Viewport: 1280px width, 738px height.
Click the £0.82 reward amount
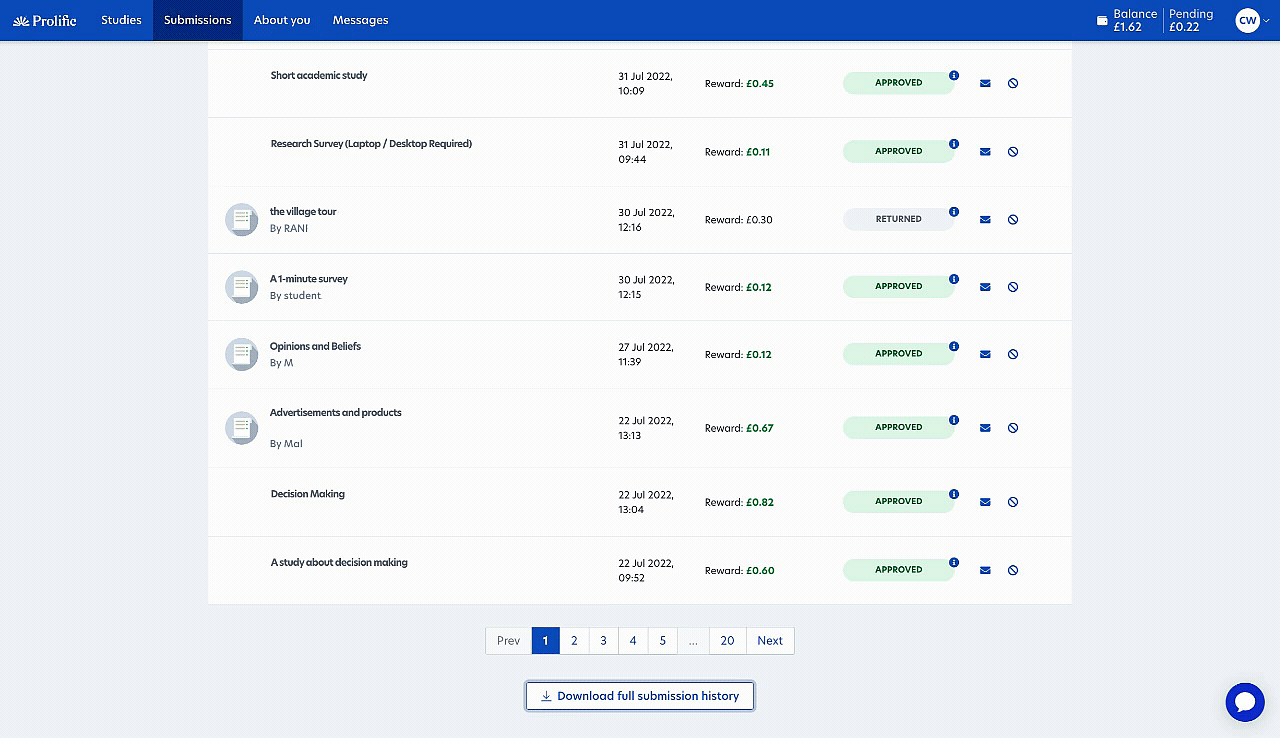(x=760, y=502)
